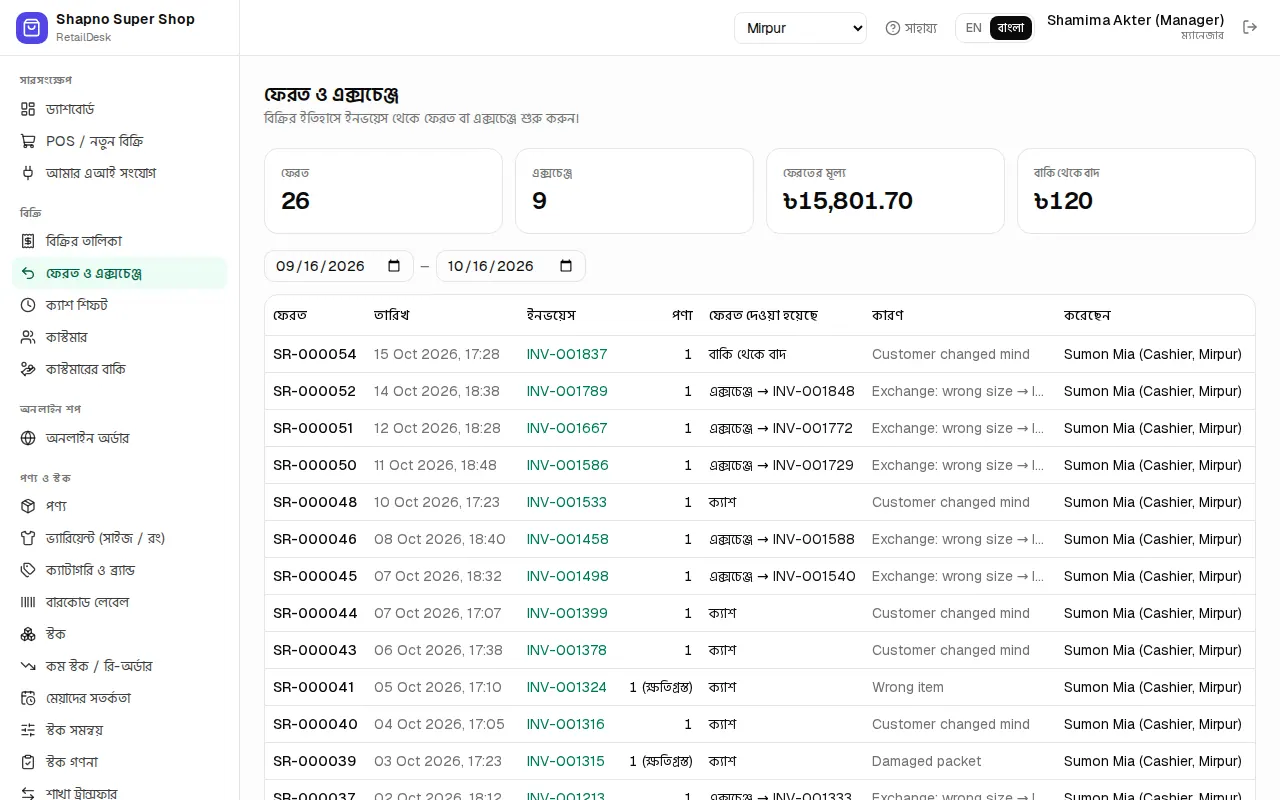Select return row SR-000041
Image resolution: width=1280 pixels, height=800 pixels.
(x=760, y=687)
